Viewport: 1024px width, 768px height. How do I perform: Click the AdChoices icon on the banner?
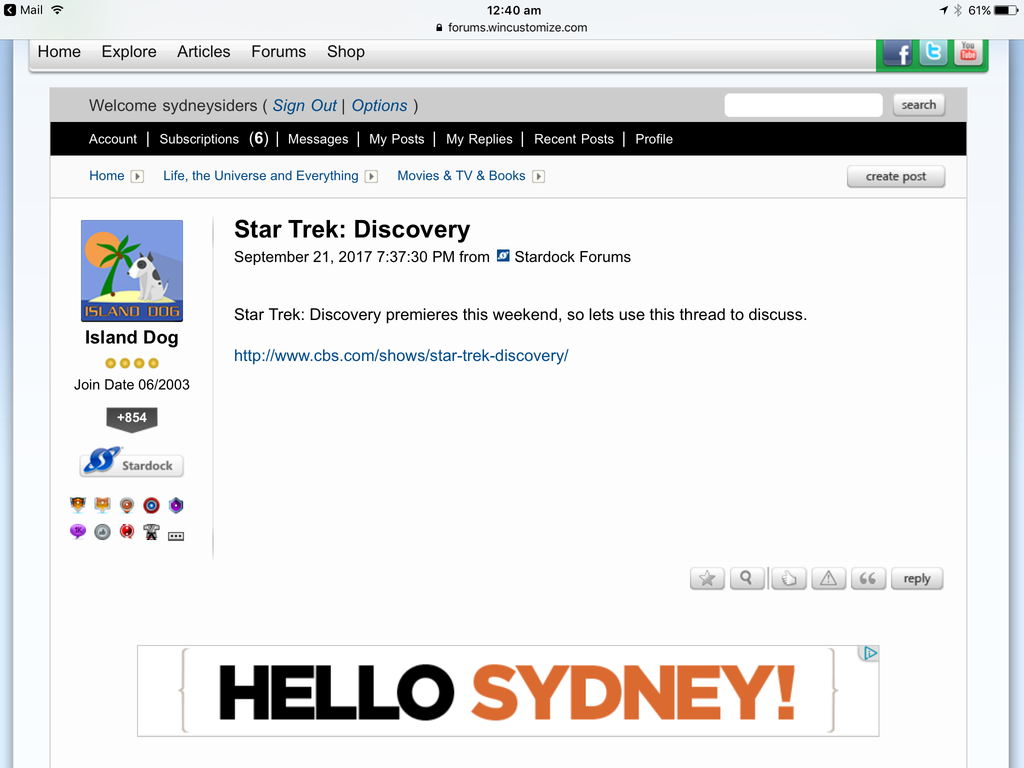coord(869,654)
